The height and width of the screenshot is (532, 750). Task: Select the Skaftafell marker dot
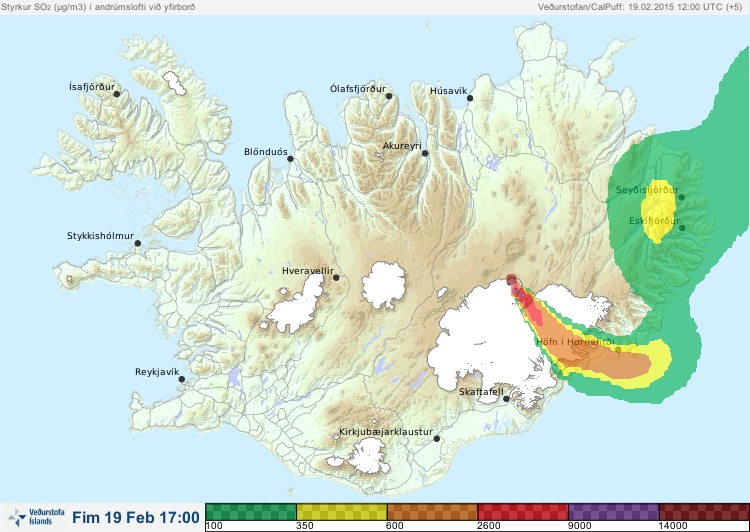click(x=507, y=399)
